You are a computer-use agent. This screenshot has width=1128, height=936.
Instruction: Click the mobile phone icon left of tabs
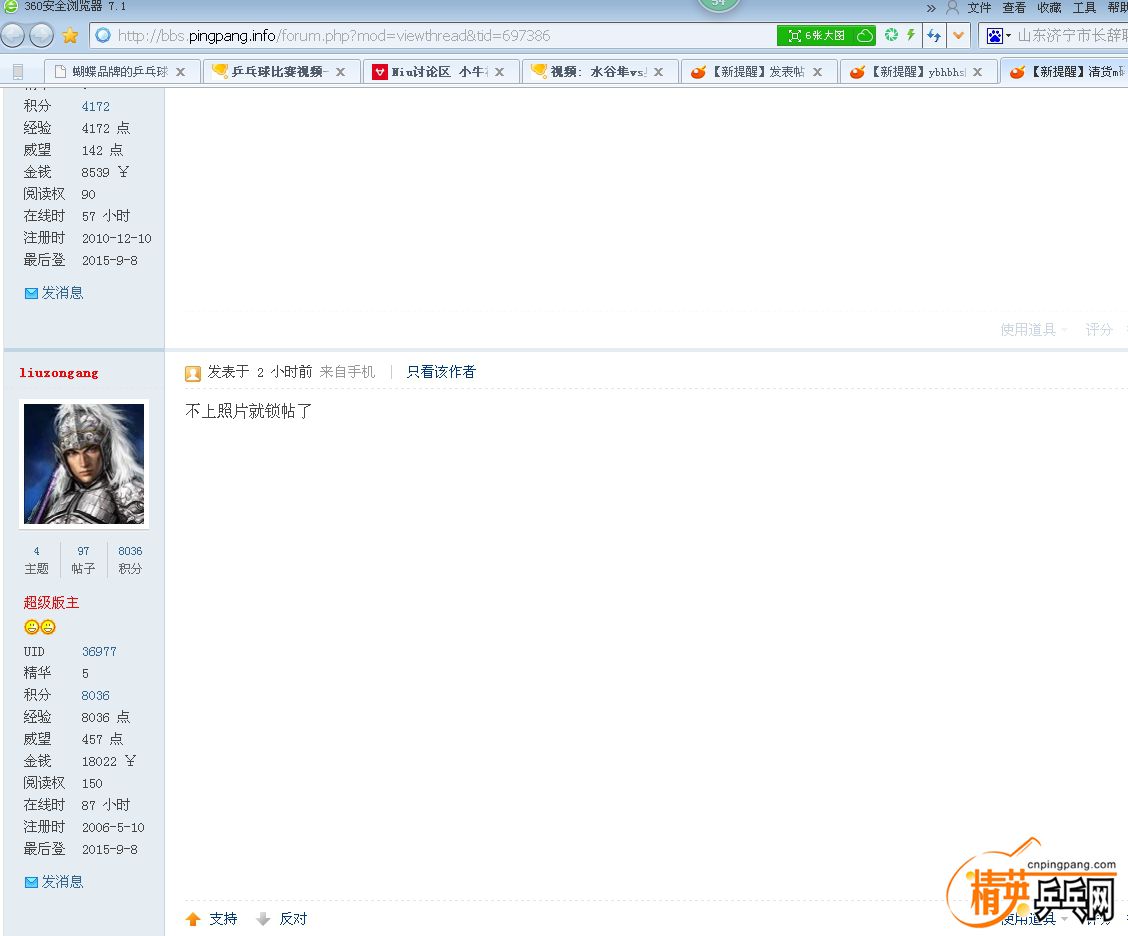18,72
